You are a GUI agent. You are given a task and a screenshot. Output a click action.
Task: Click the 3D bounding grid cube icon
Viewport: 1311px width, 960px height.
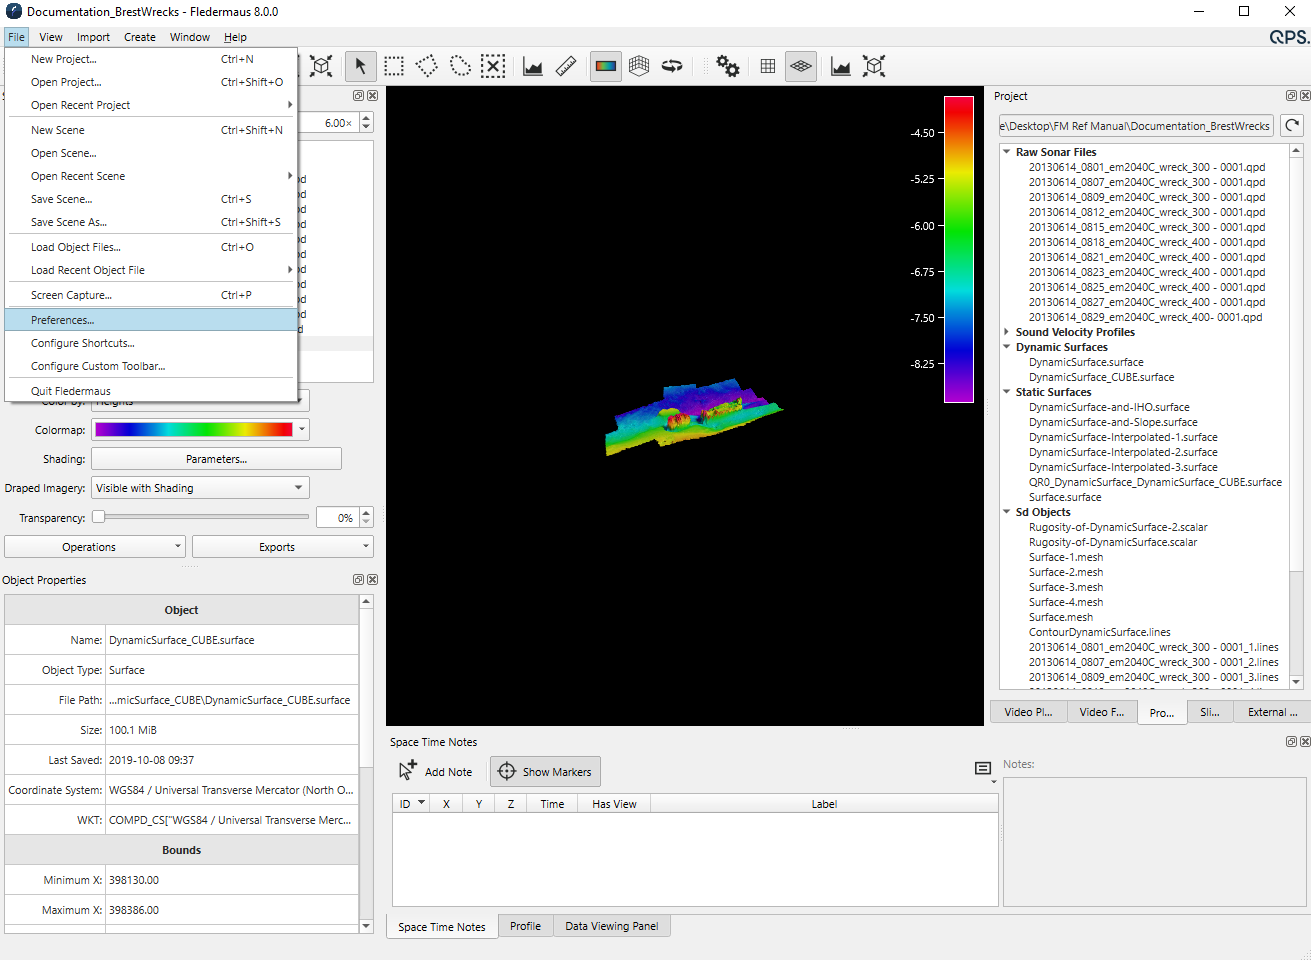point(639,67)
